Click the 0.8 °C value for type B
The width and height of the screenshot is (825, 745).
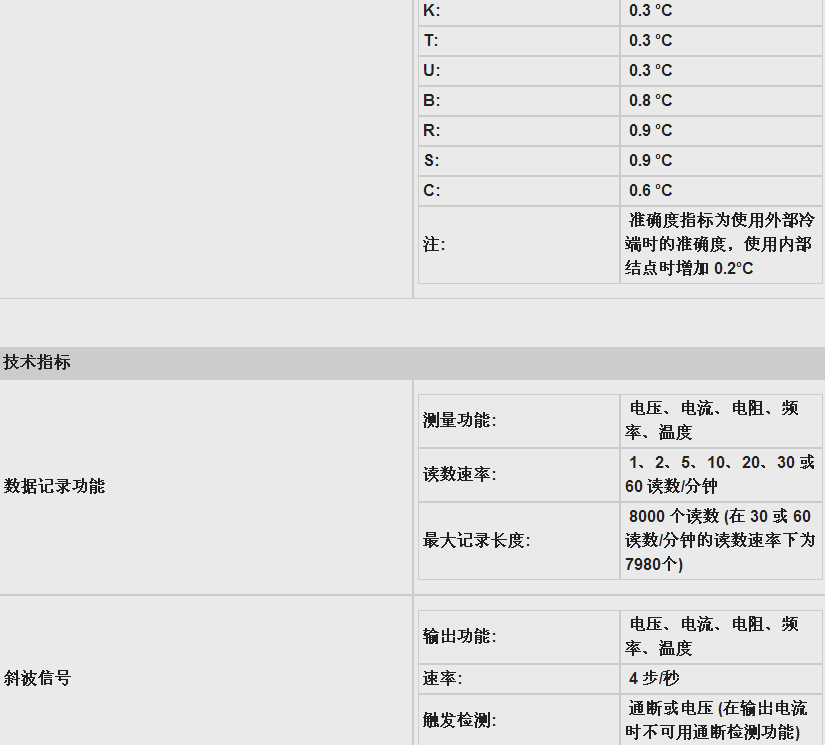tap(651, 100)
